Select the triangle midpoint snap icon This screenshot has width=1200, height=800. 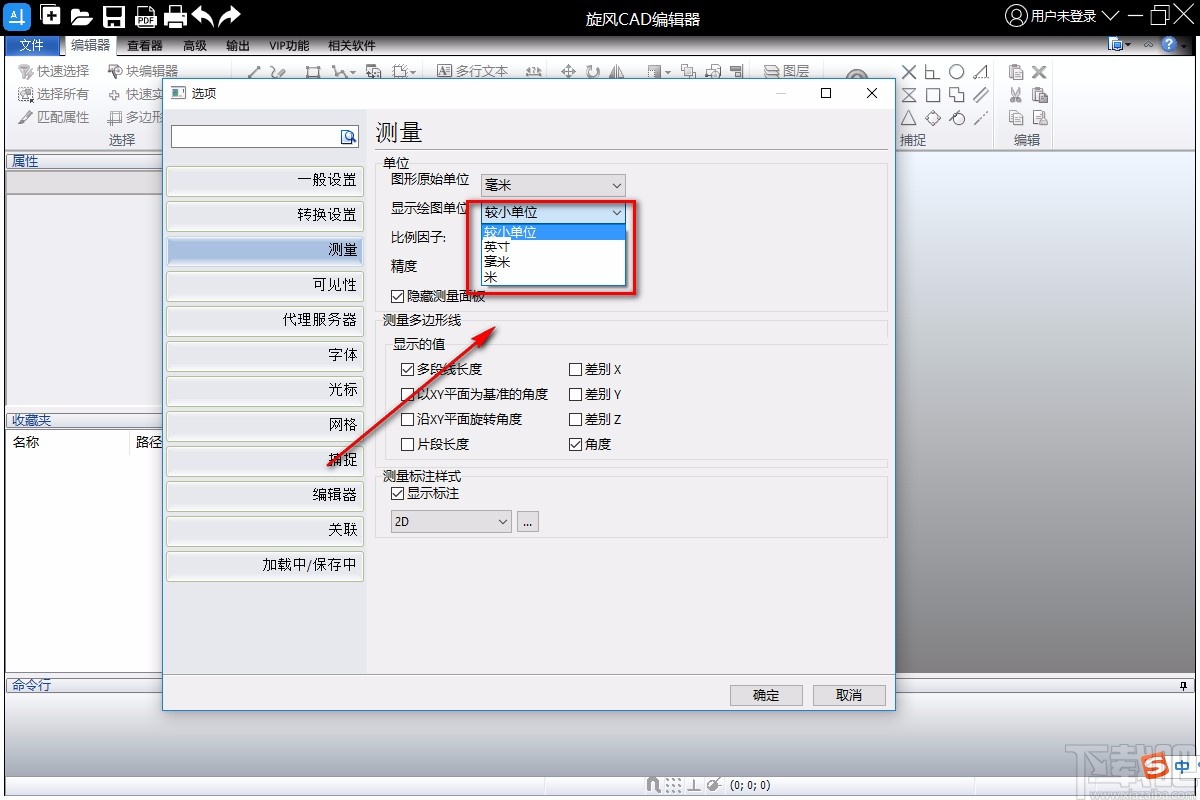coord(909,118)
